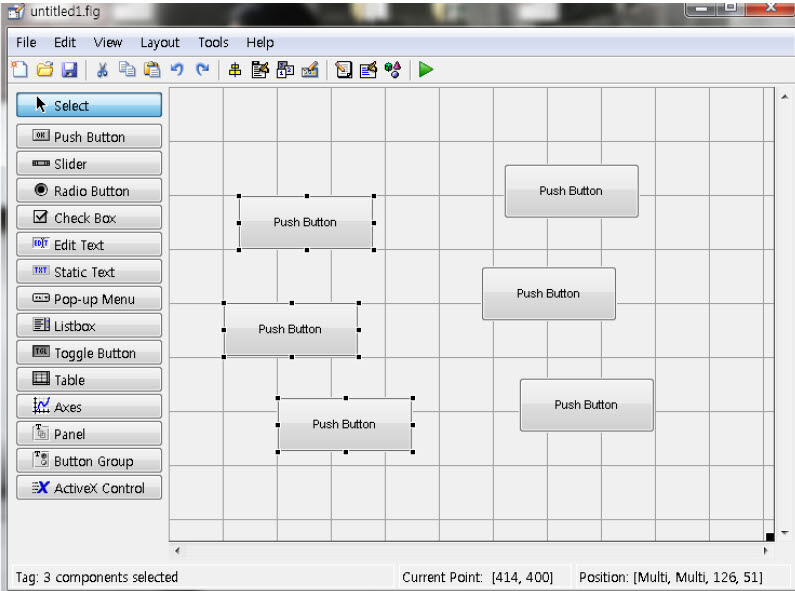Pick the Radio Button palette tool
The image size is (795, 591).
pos(89,190)
